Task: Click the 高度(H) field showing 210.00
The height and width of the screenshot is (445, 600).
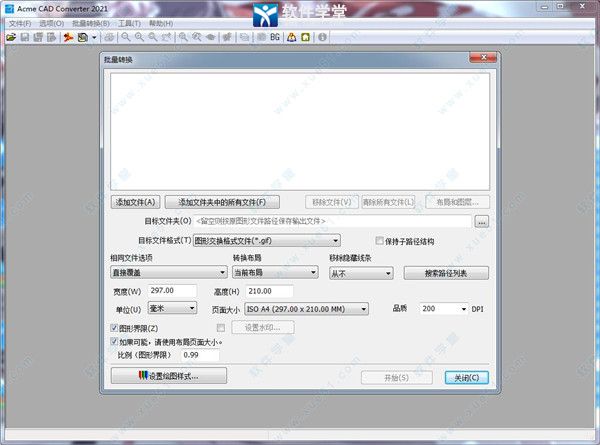Action: 269,291
